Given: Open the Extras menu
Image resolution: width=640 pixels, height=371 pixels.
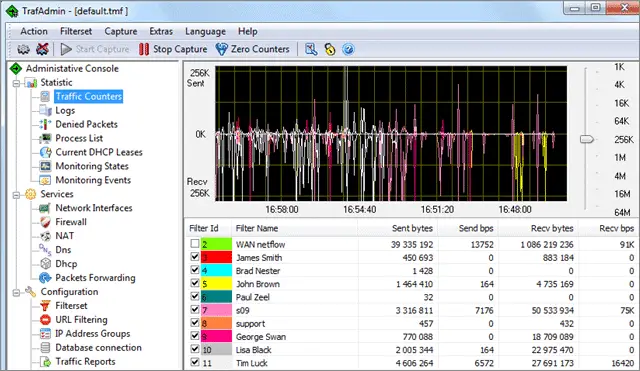Looking at the screenshot, I should pyautogui.click(x=161, y=31).
